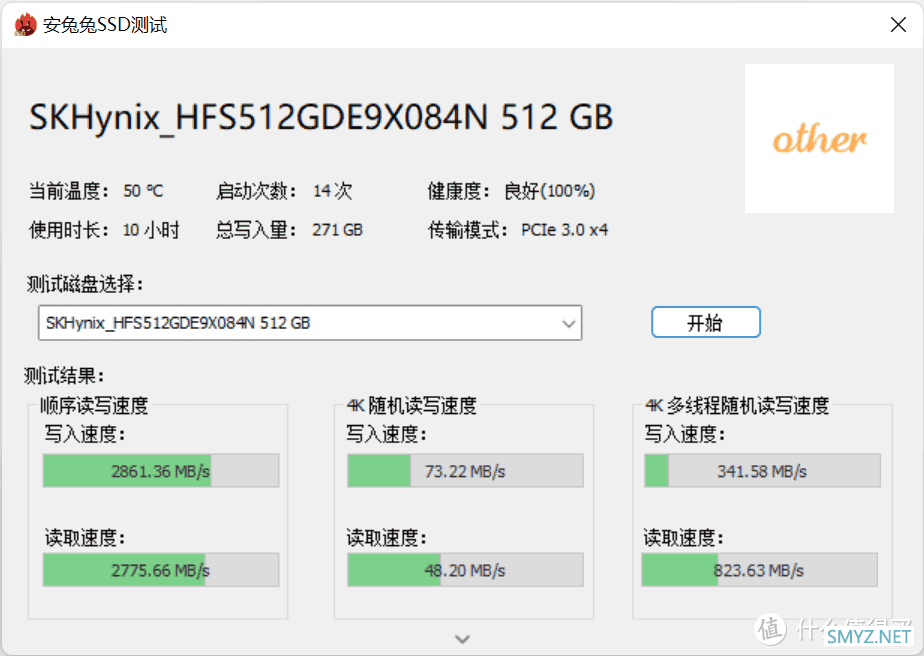Click the multithread write 341.58 MB/s bar
The image size is (924, 656).
(x=763, y=470)
